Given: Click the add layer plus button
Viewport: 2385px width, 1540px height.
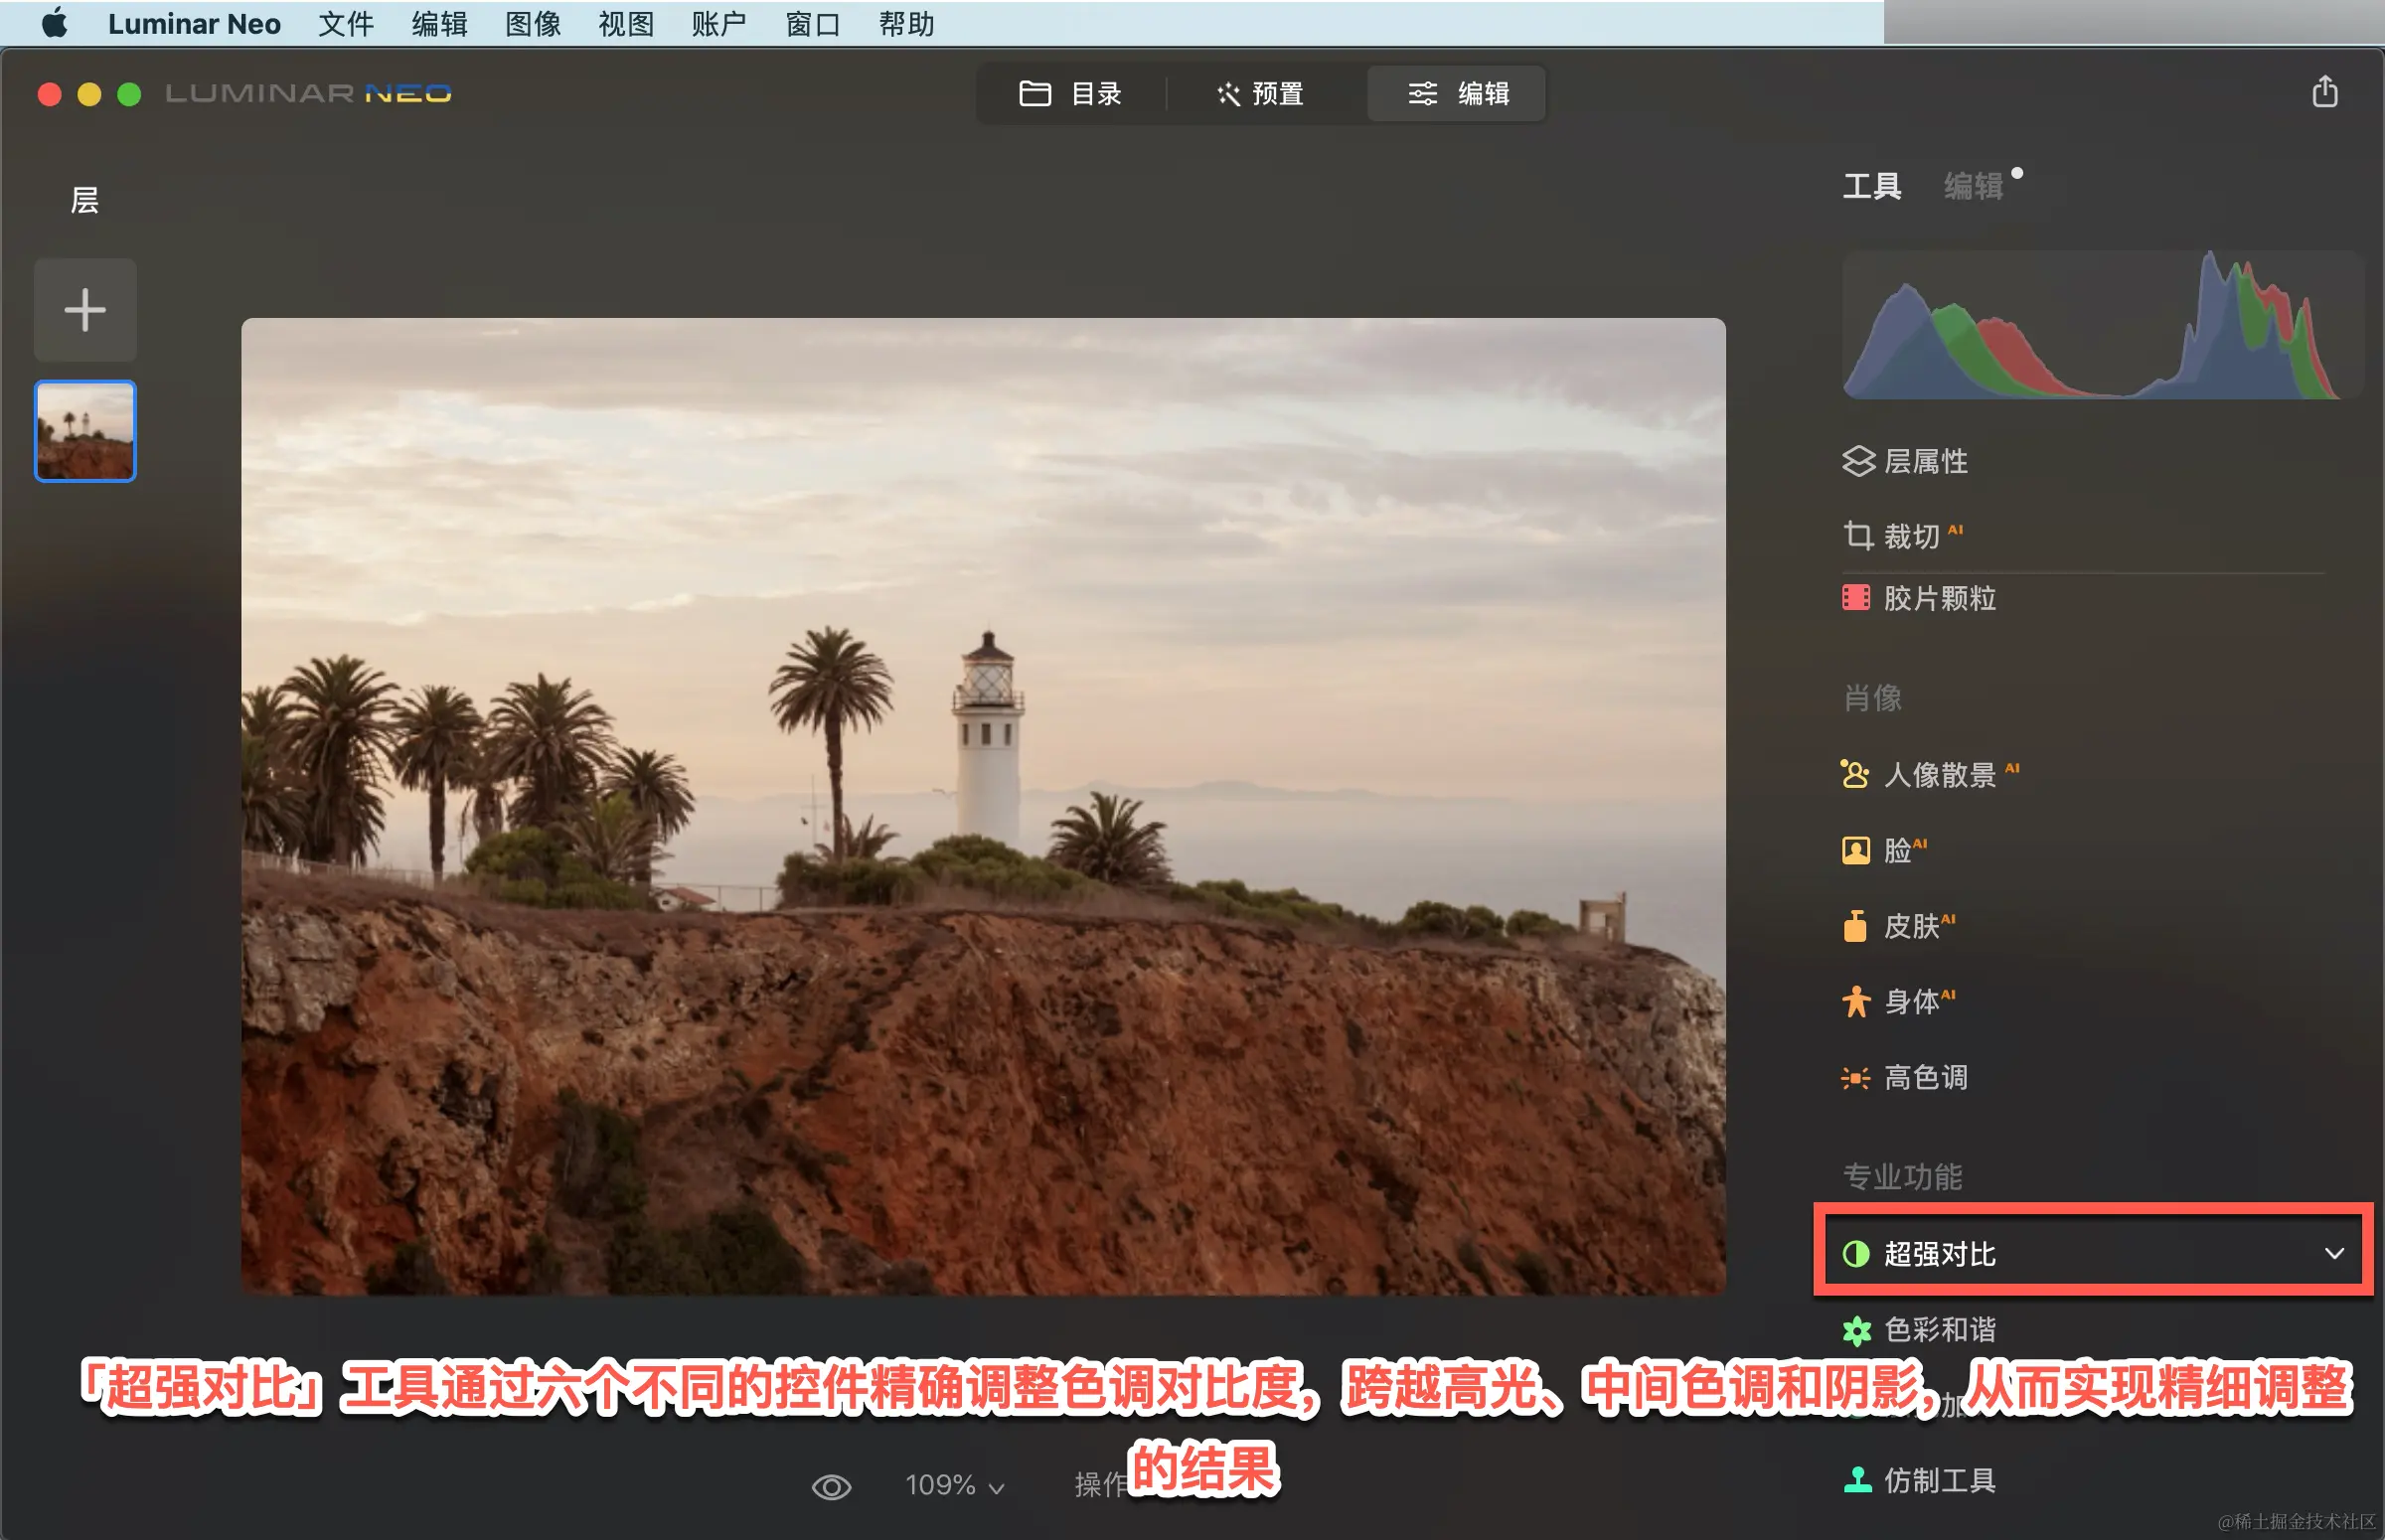Looking at the screenshot, I should pos(85,309).
